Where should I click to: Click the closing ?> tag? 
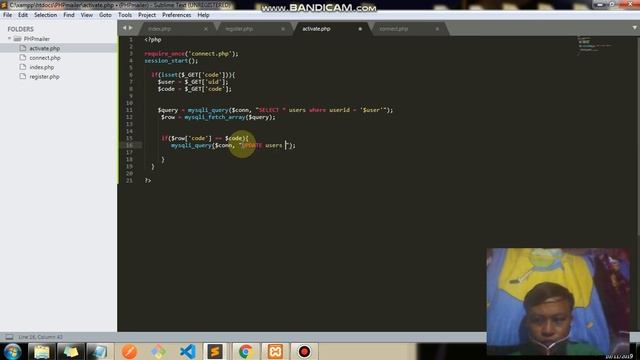click(x=148, y=180)
